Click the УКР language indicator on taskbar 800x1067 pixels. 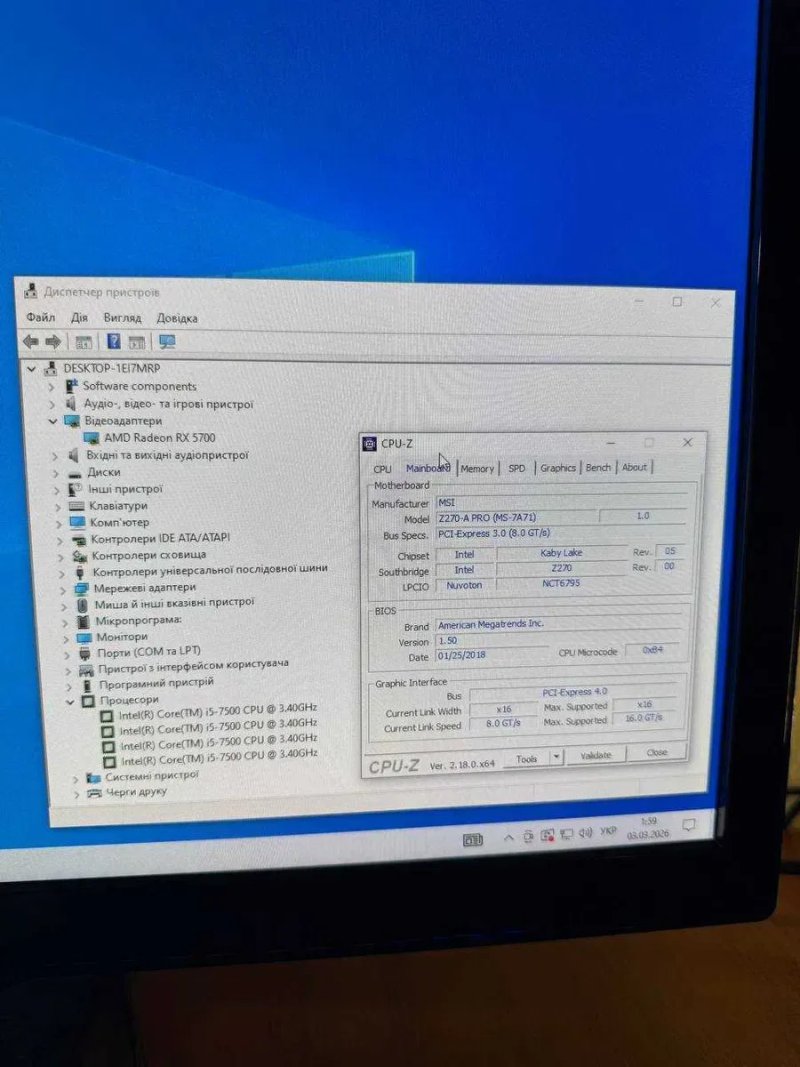point(607,831)
